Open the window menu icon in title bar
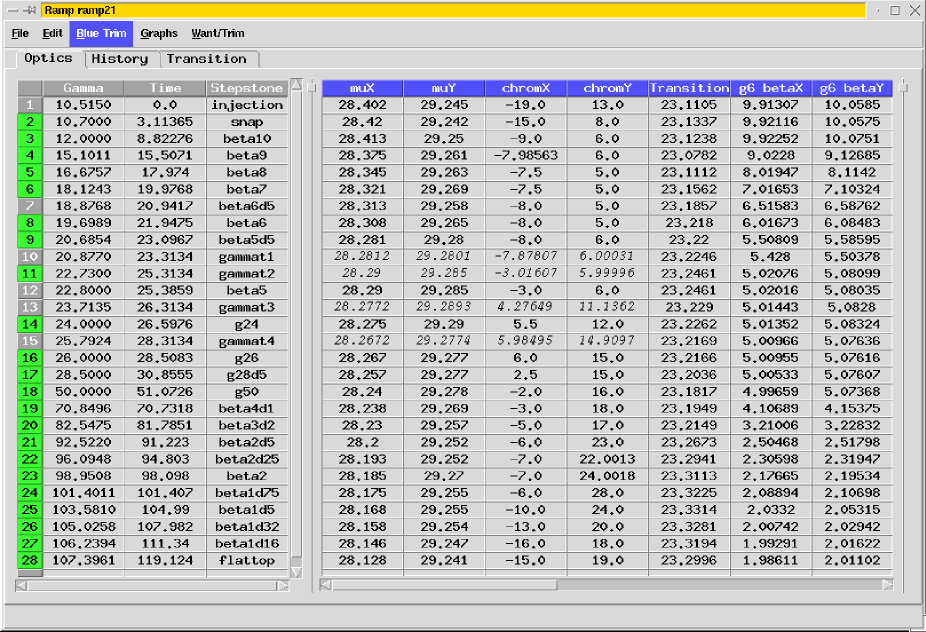Image resolution: width=926 pixels, height=632 pixels. (x=14, y=11)
